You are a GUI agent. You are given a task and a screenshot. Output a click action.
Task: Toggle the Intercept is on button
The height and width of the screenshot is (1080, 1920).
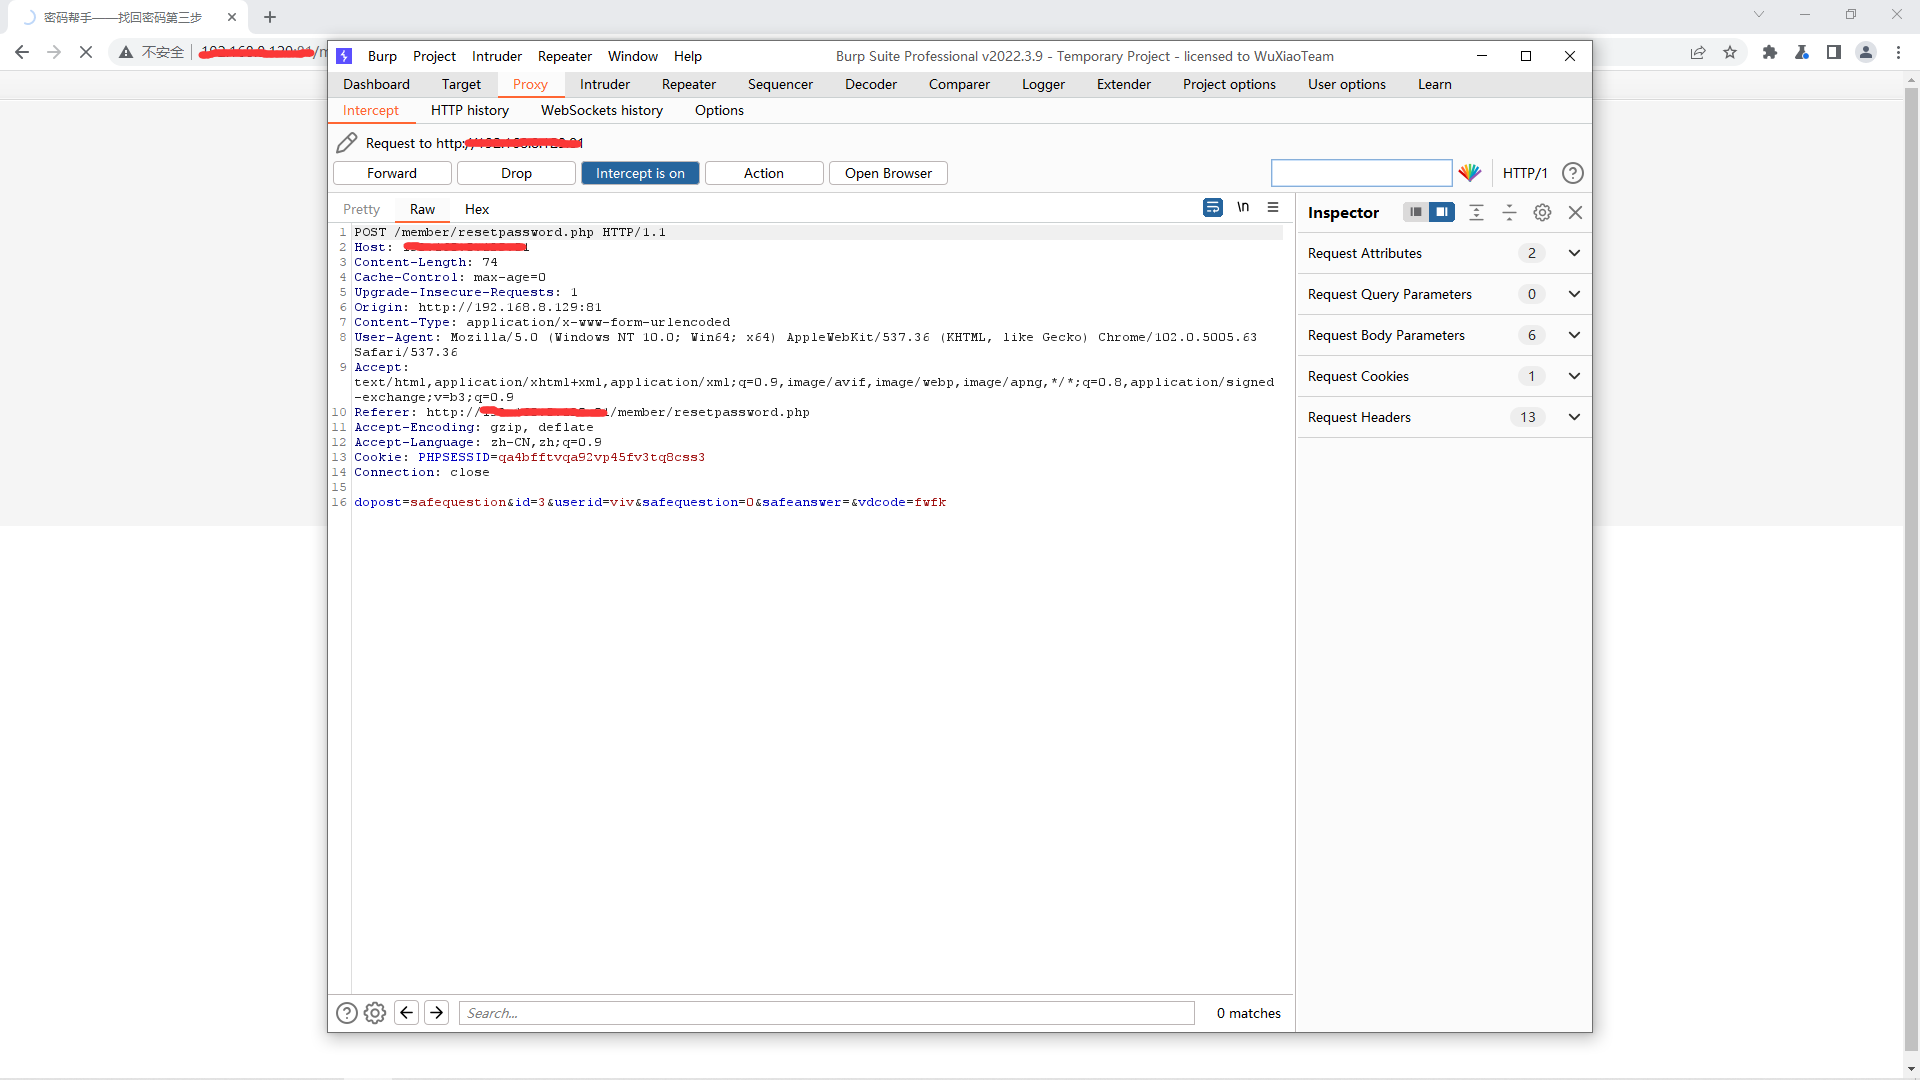tap(640, 173)
